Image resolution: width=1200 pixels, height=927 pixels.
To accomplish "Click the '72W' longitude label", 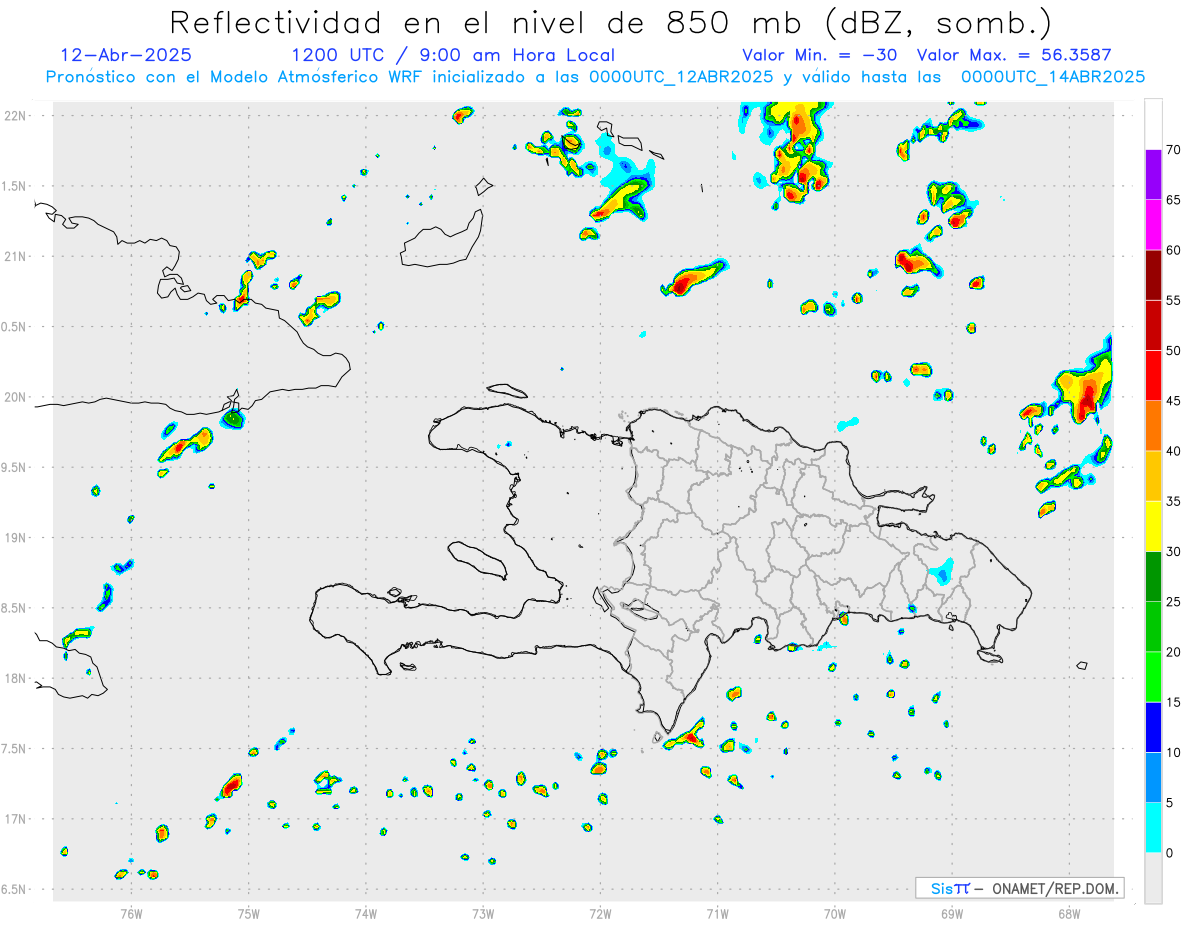I will [600, 915].
